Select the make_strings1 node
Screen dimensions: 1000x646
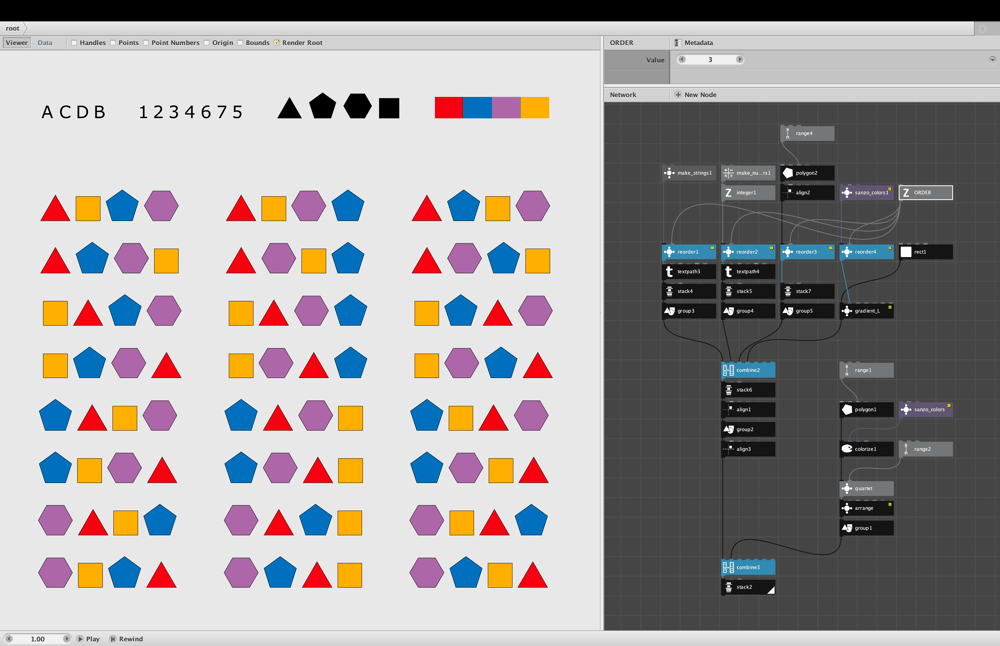coord(689,173)
